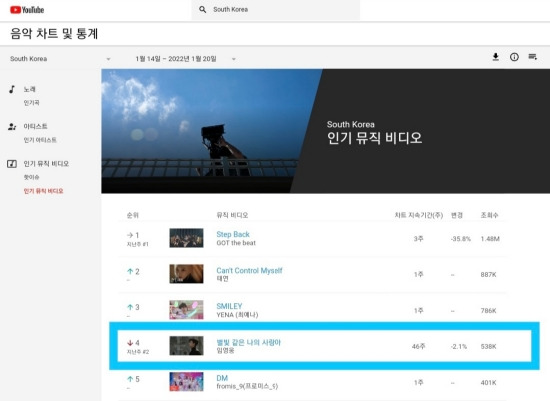The width and height of the screenshot is (550, 401).
Task: Click the music video sidebar icon
Action: [x=12, y=163]
